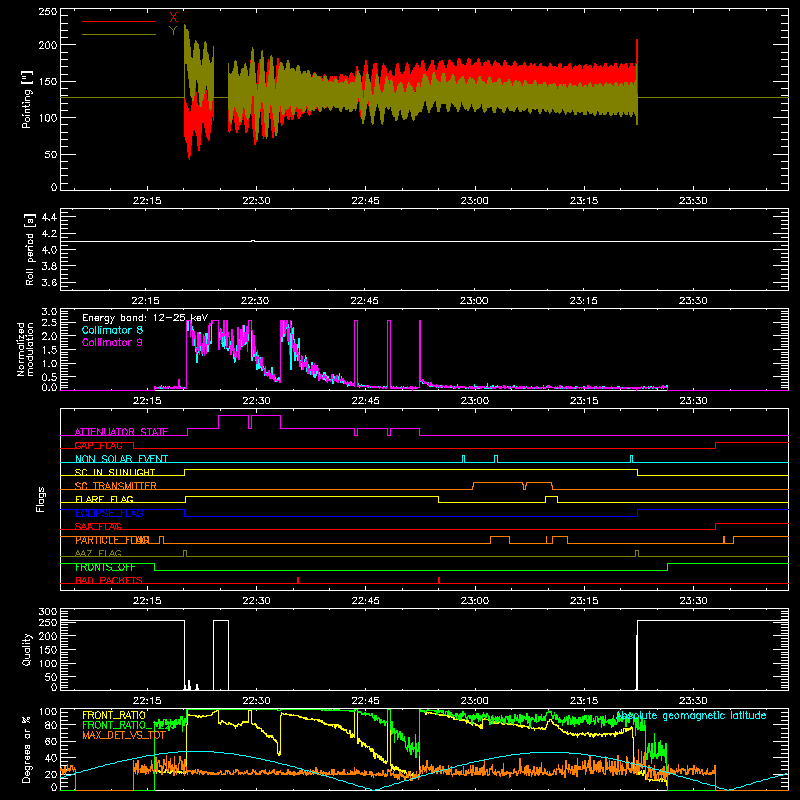Click the 'SAA_FLAG' flag label

pyautogui.click(x=98, y=526)
